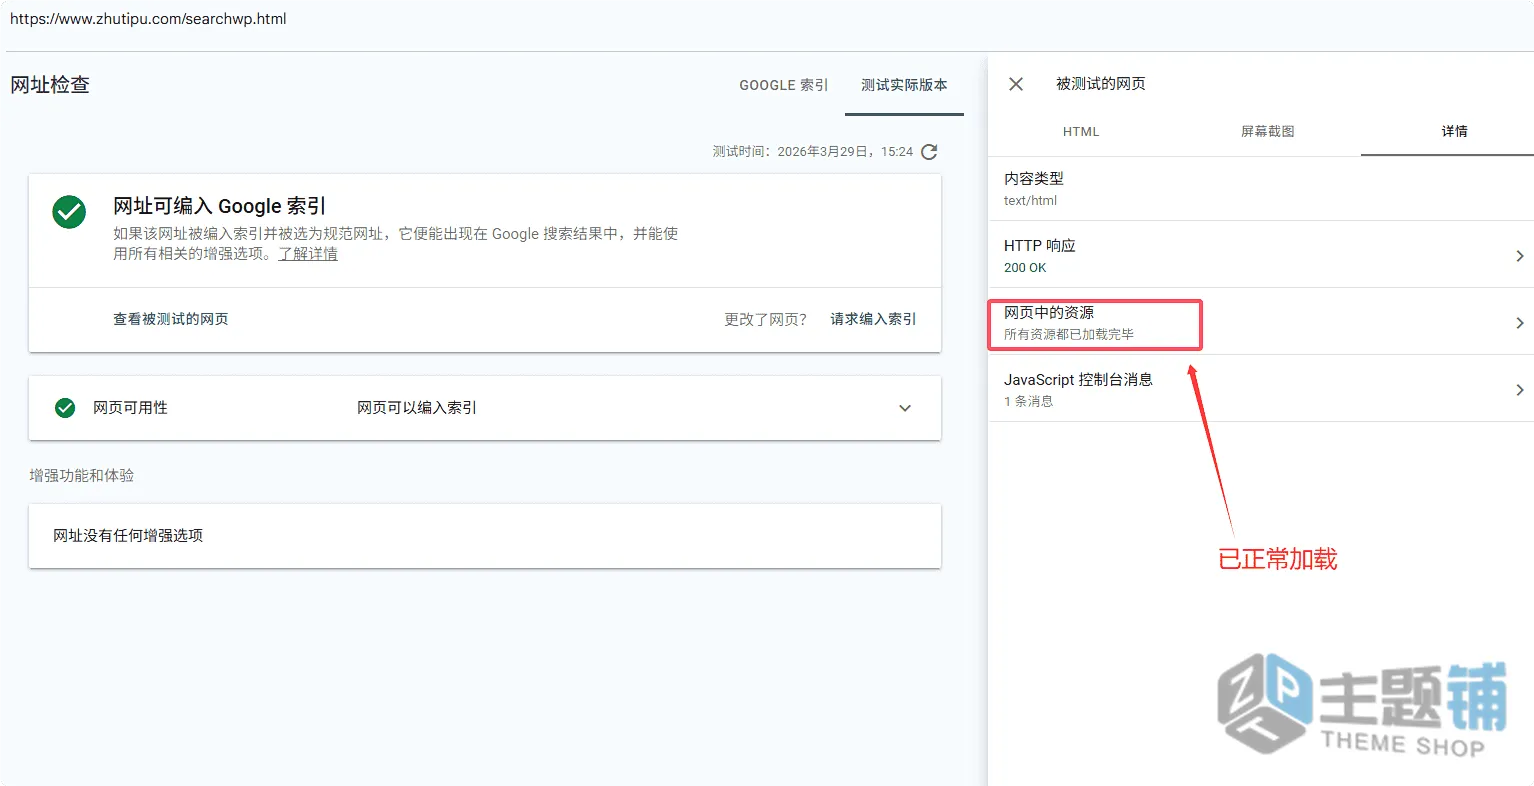Switch to the GOOGLE 索引 tab

tap(784, 85)
